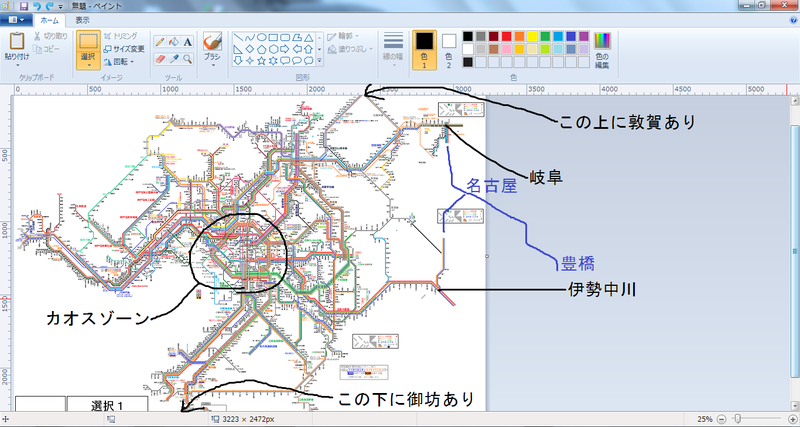Open the blue Paint file menu button
The width and height of the screenshot is (800, 427).
point(16,20)
